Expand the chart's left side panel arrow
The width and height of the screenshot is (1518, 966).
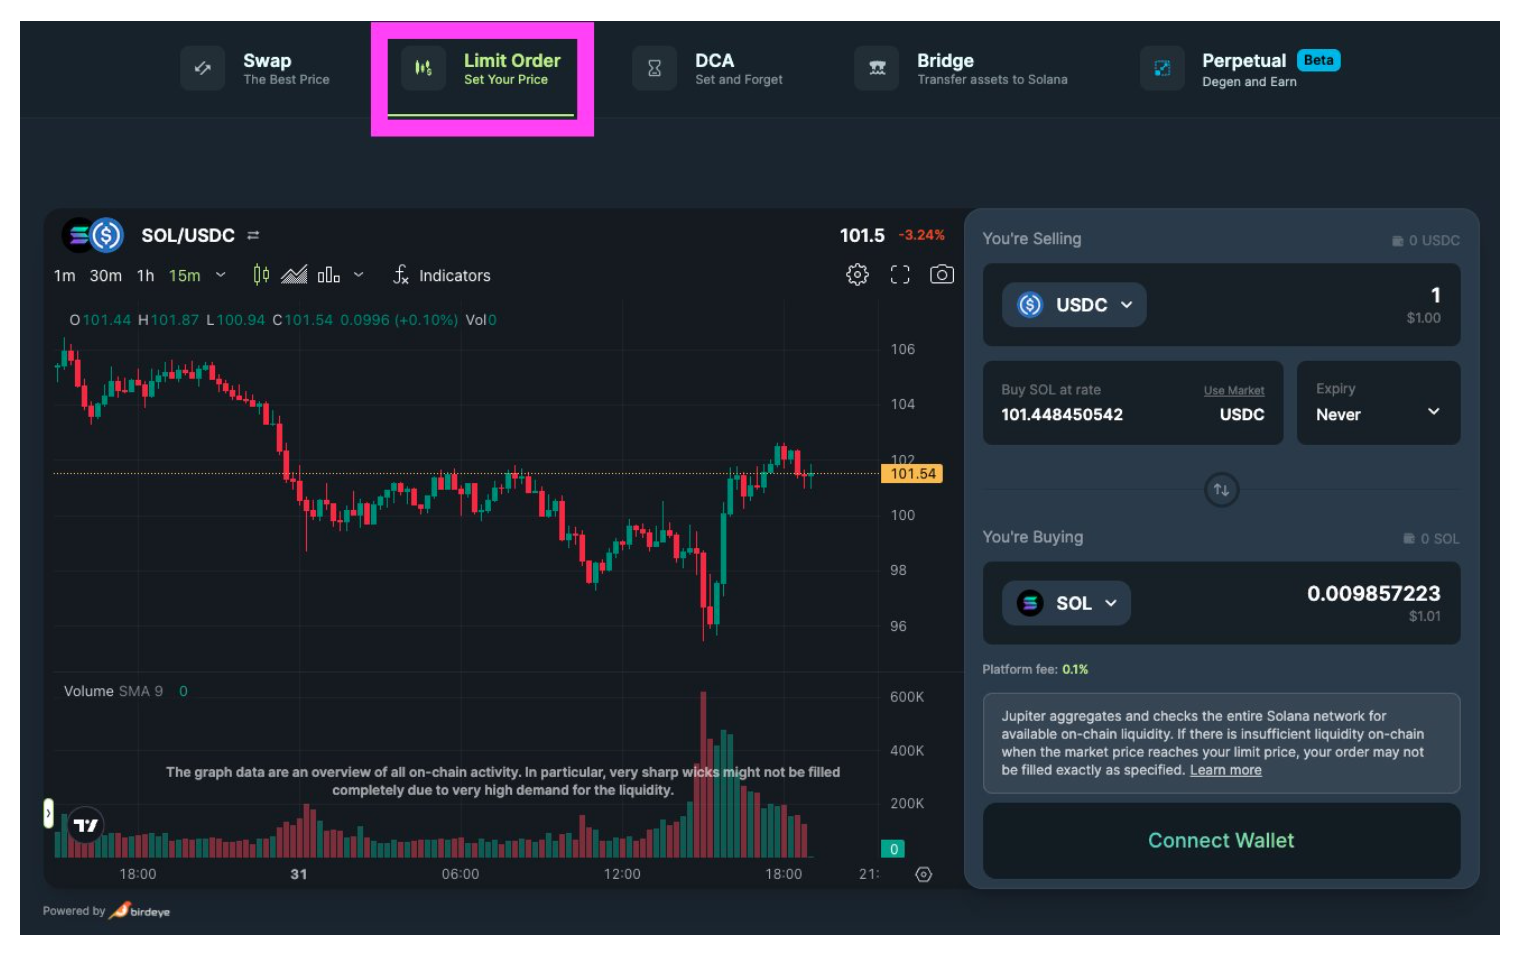(x=48, y=813)
